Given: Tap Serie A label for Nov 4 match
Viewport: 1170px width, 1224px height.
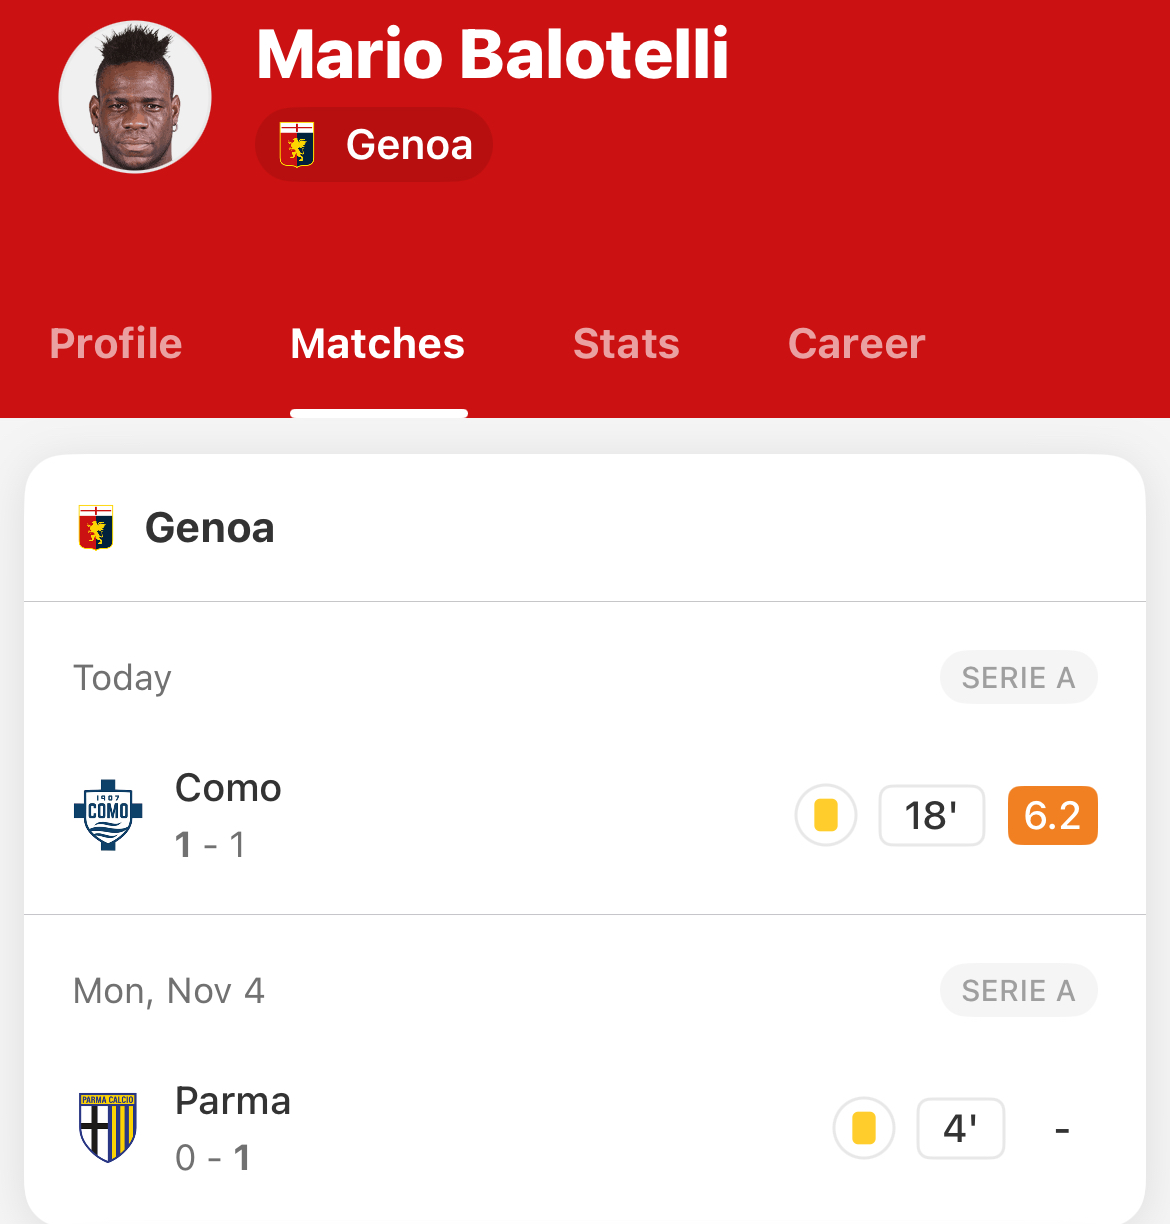Looking at the screenshot, I should coord(1019,991).
